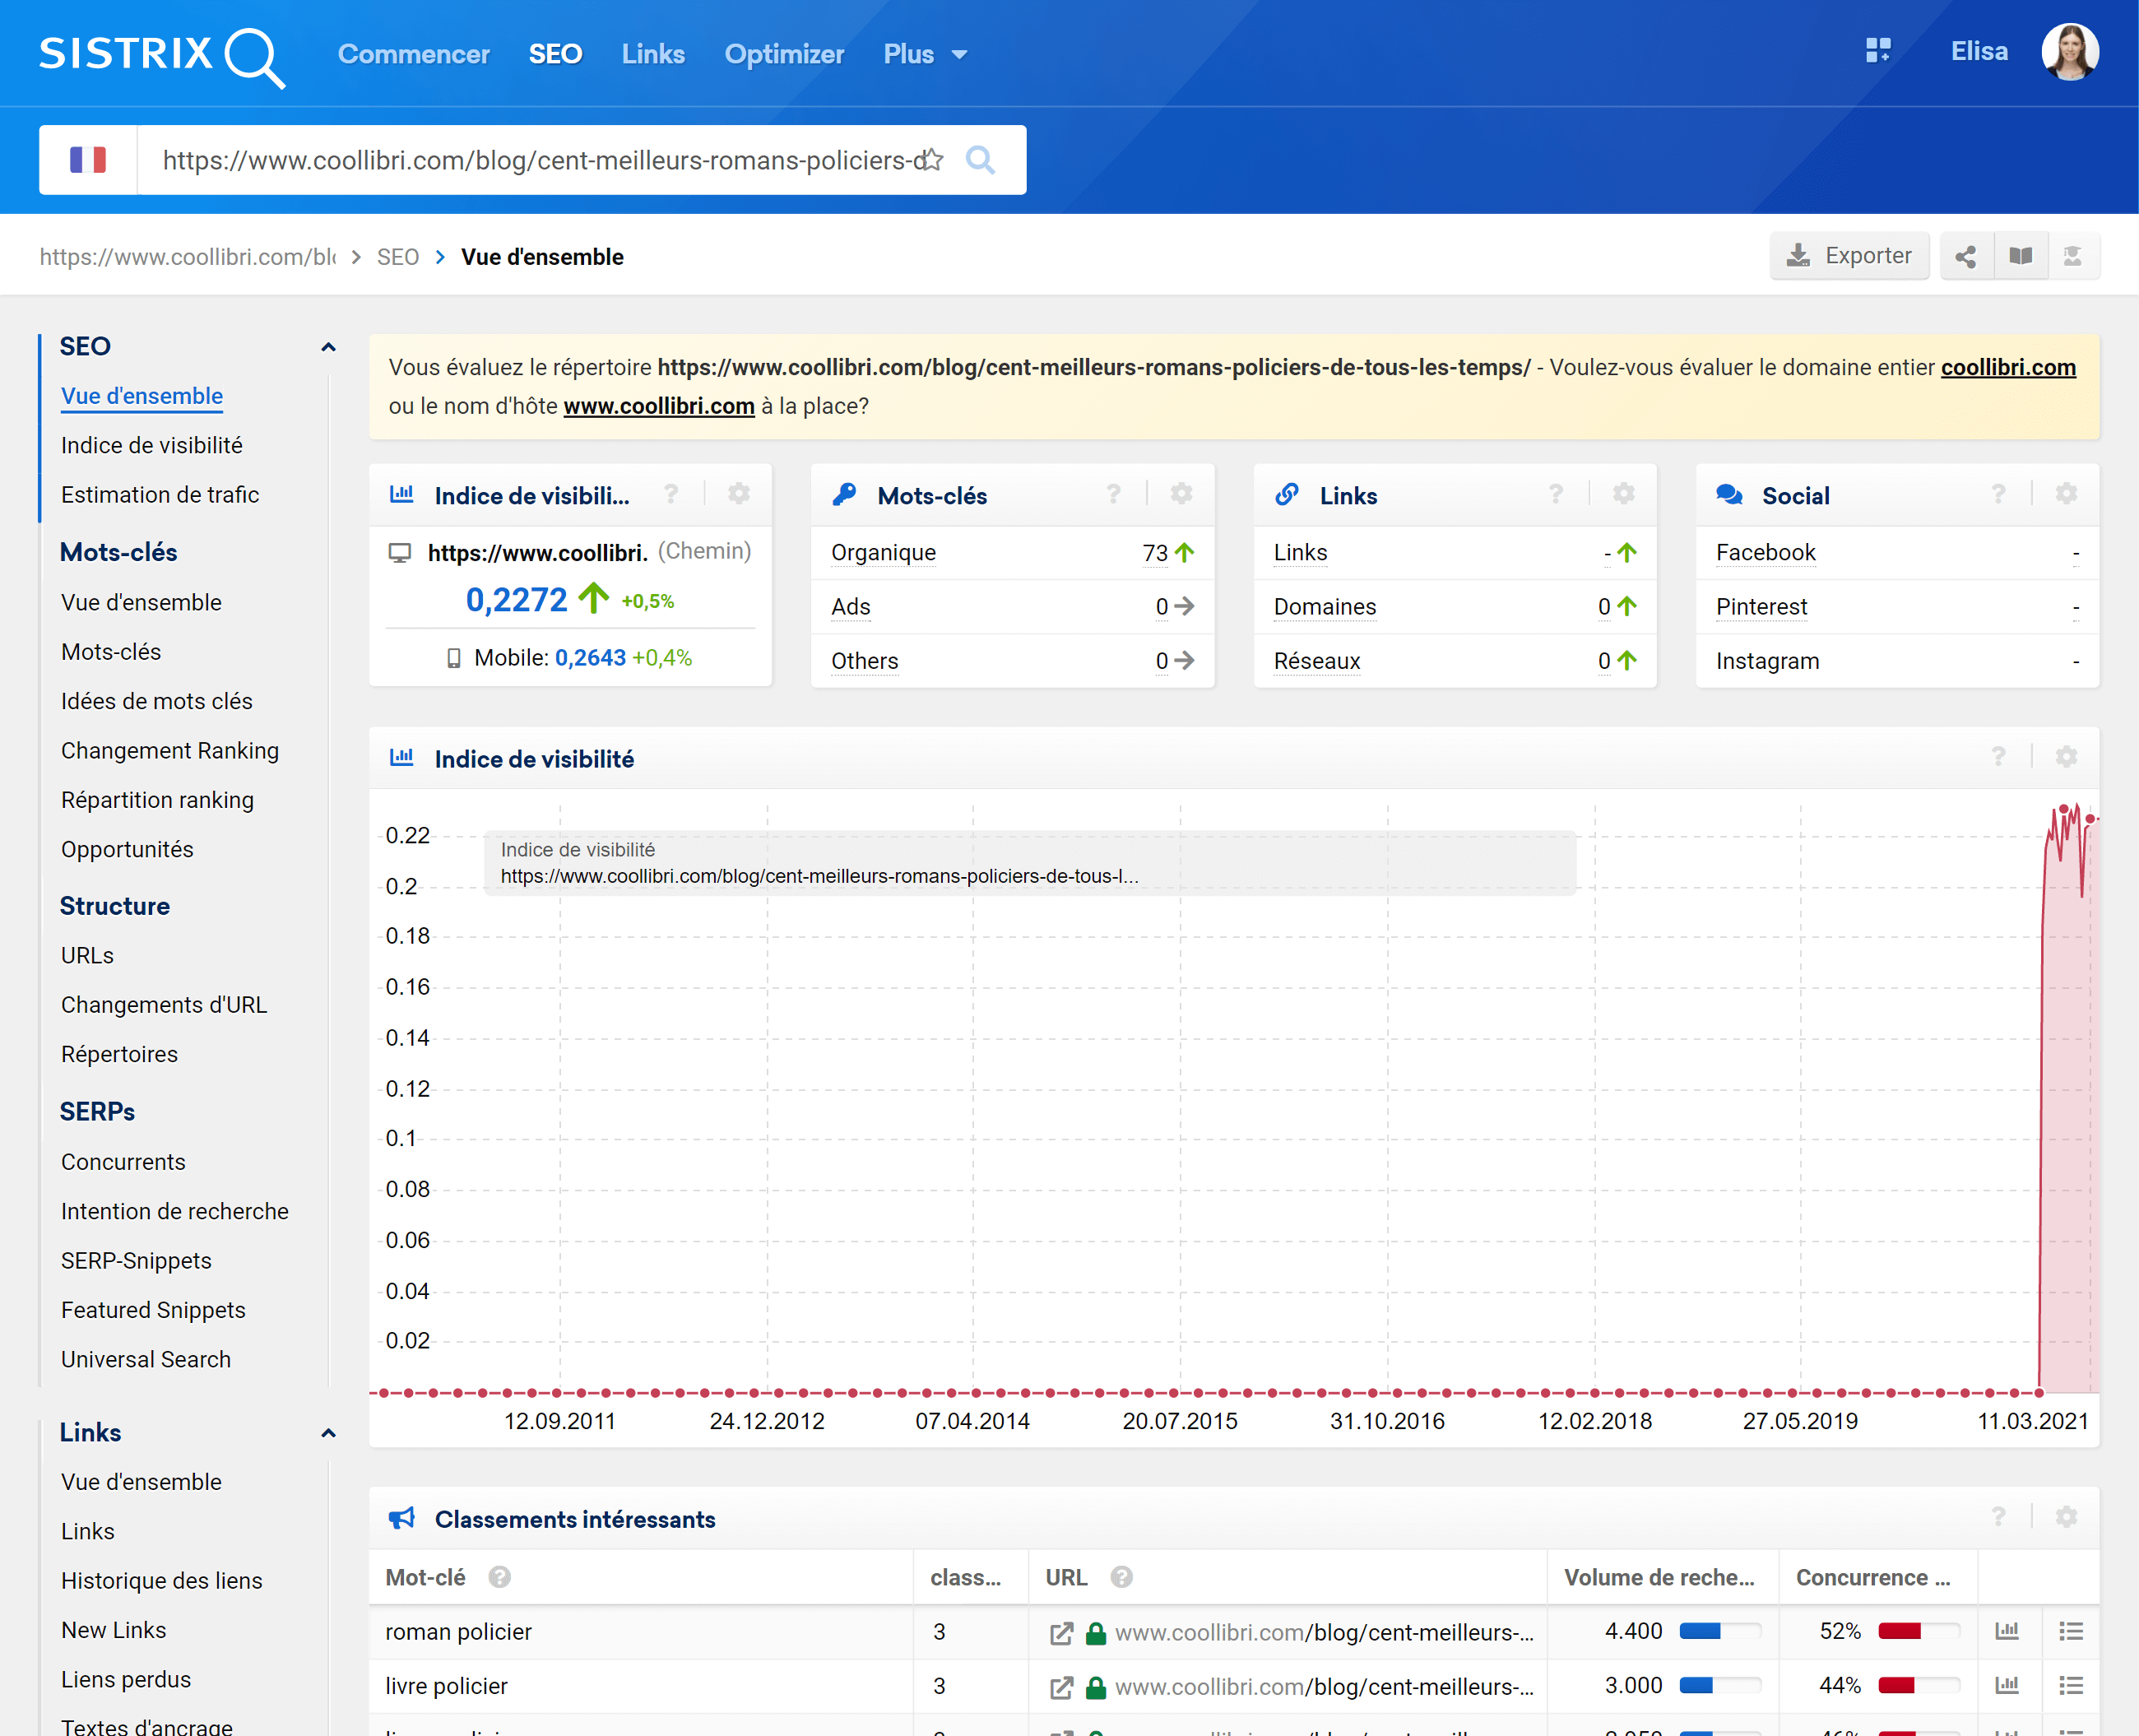Open settings gear of Social box
This screenshot has height=1736, width=2139.
click(x=2066, y=494)
